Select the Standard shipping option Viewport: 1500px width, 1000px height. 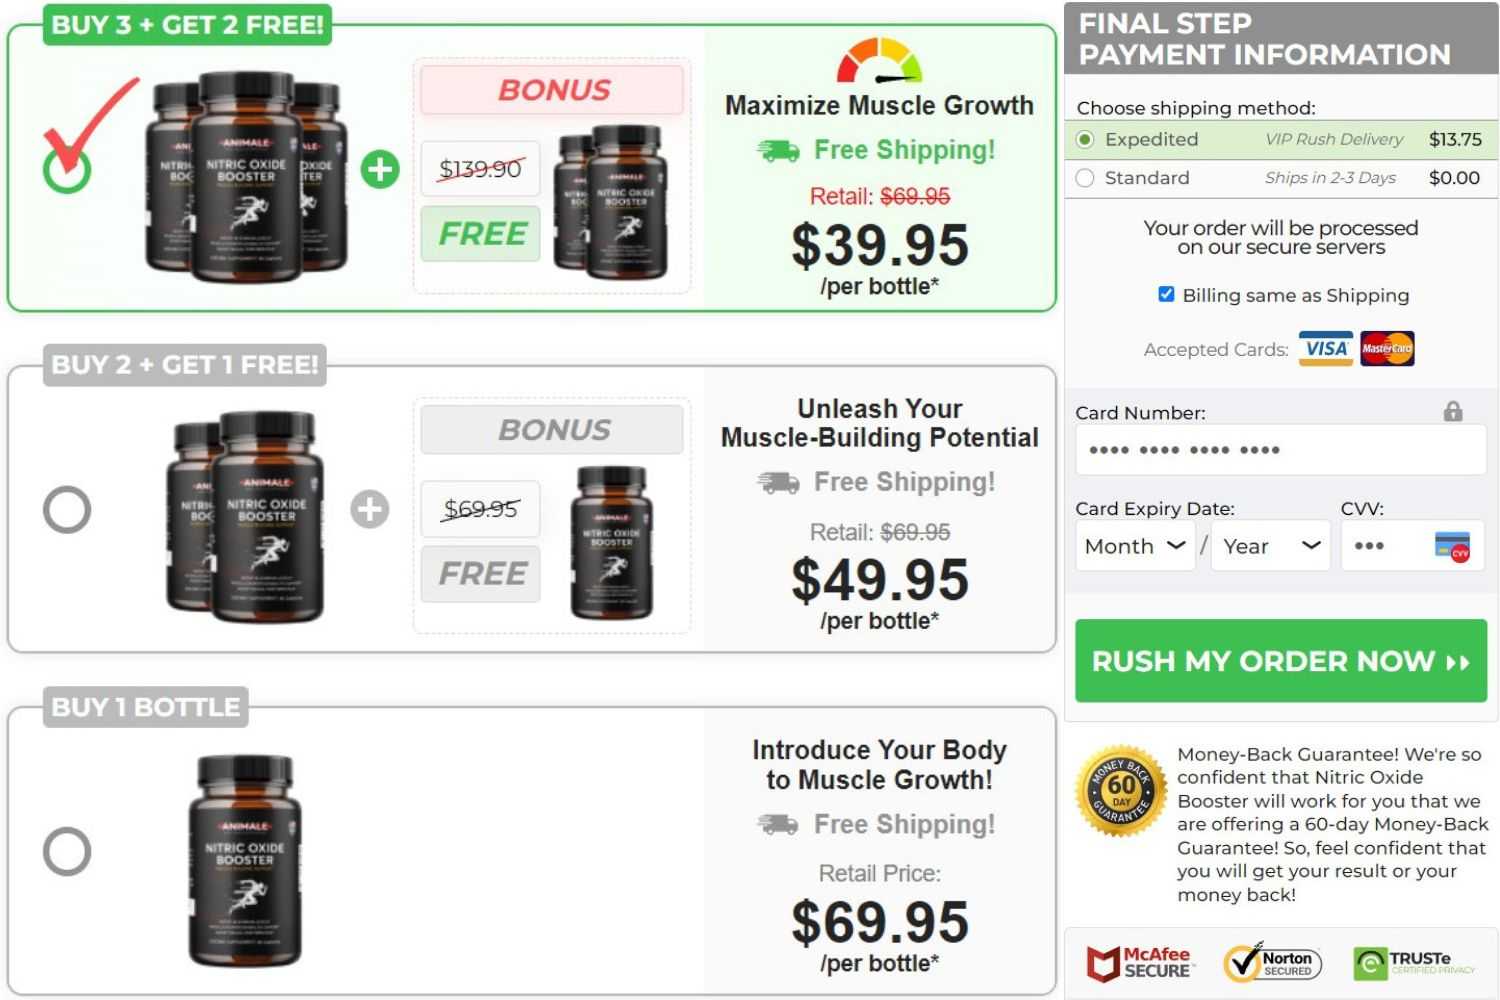(1085, 178)
